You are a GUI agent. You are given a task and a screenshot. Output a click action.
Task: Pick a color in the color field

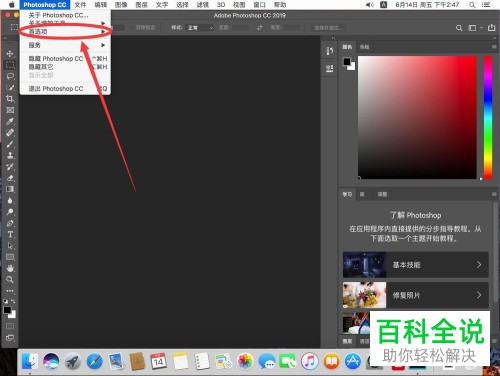pos(417,117)
